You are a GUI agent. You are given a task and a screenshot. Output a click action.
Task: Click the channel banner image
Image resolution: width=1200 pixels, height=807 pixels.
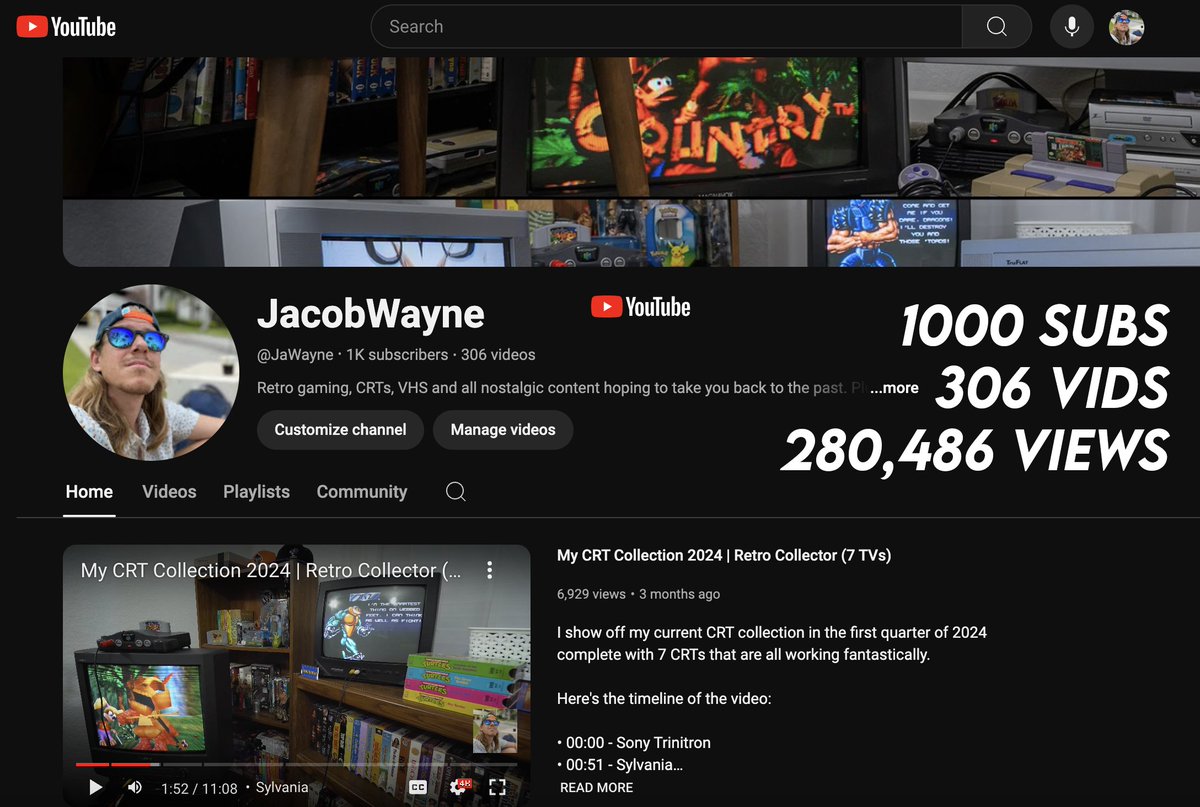click(x=631, y=162)
